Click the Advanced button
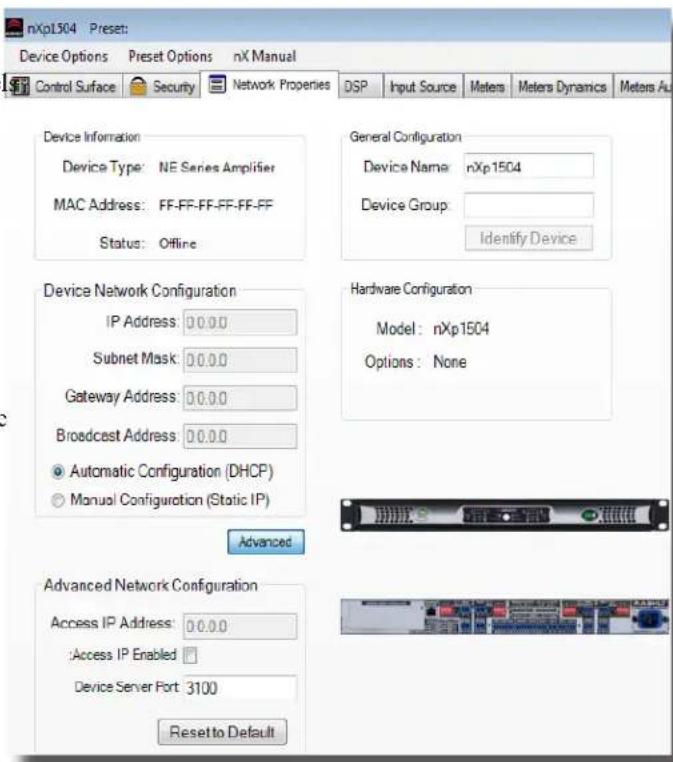This screenshot has width=673, height=762. 266,542
